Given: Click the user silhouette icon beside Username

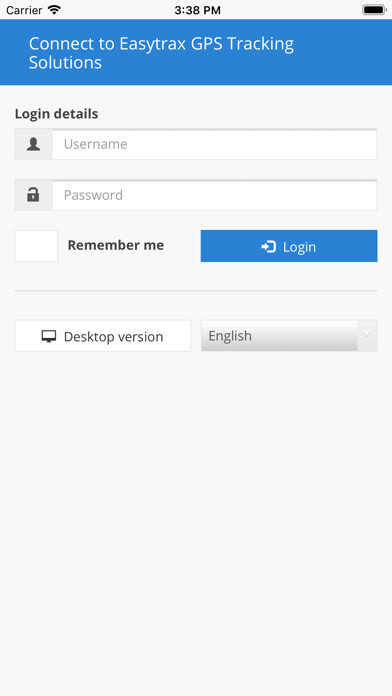Looking at the screenshot, I should pyautogui.click(x=33, y=144).
